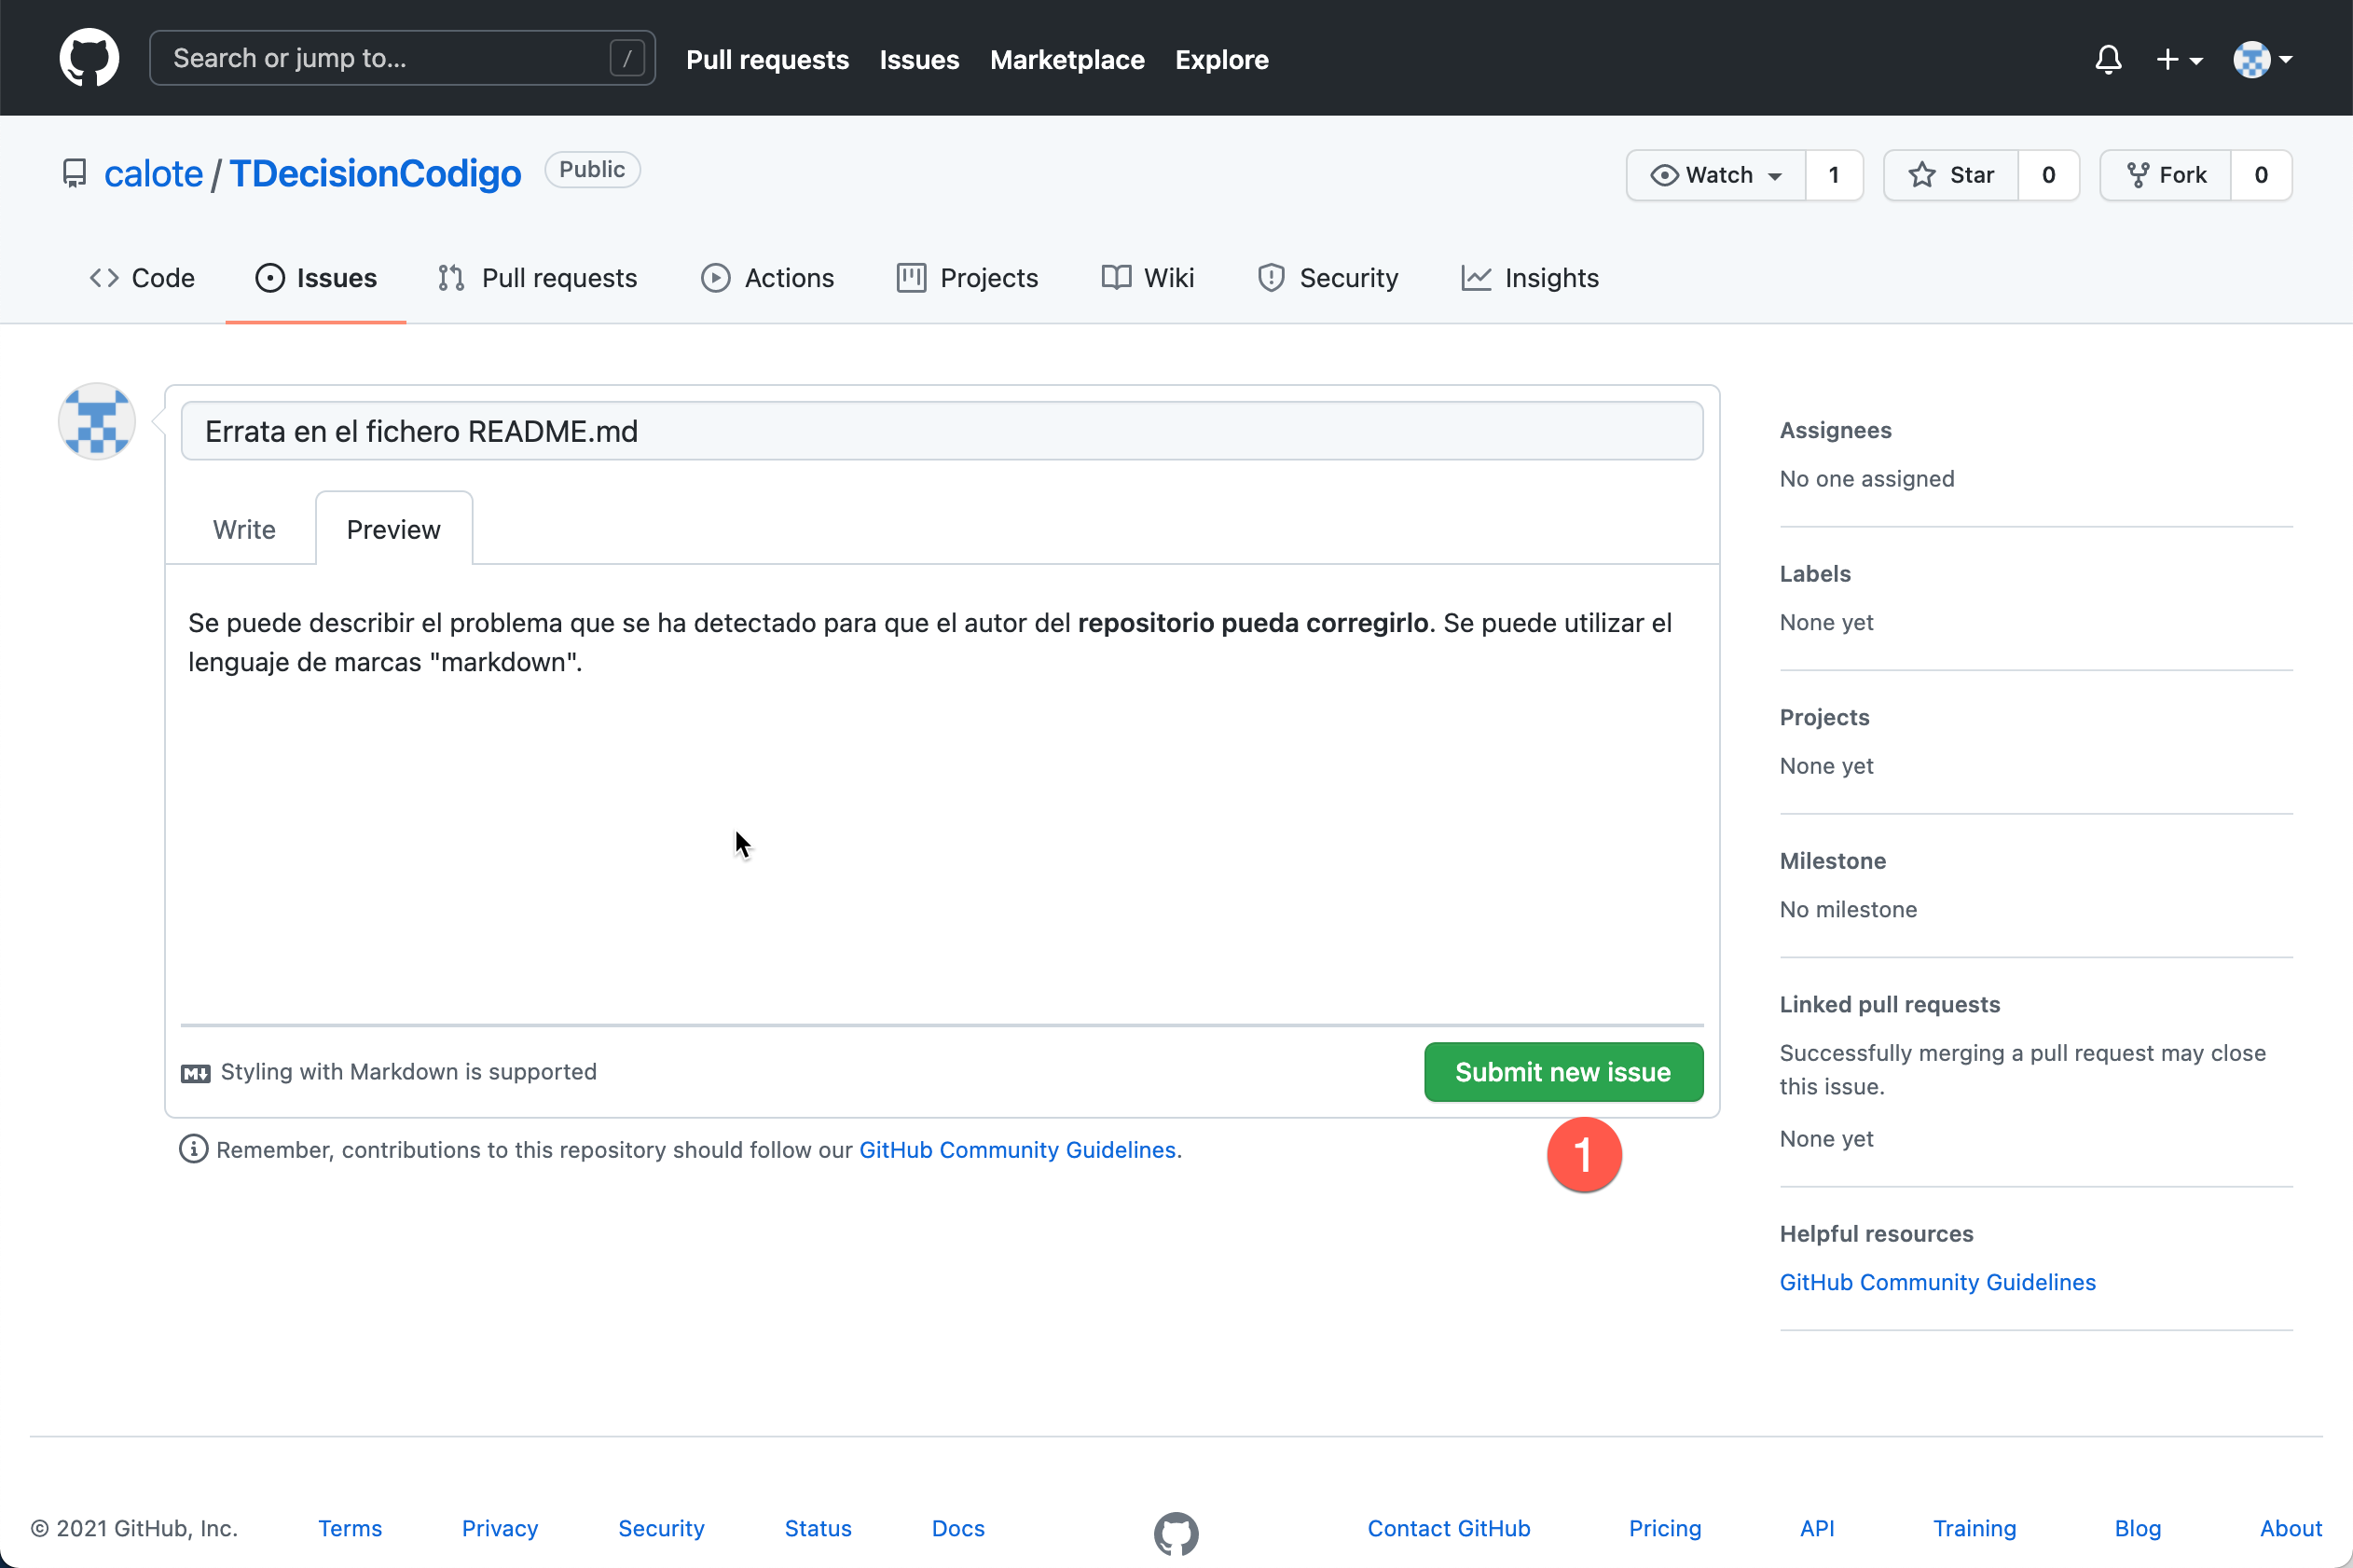Open Helpful resources GitHub Community Guidelines link
Viewport: 2353px width, 1568px height.
coord(1937,1282)
